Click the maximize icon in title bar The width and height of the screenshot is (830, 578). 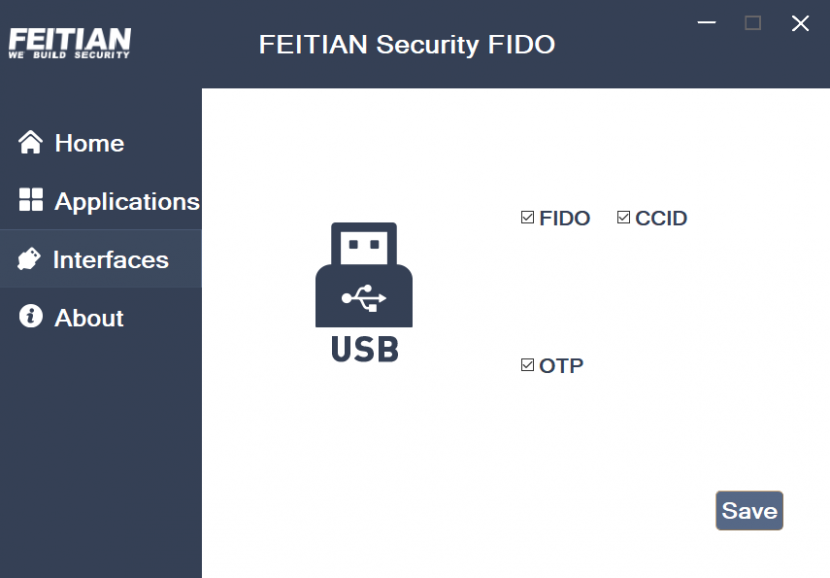coord(751,23)
